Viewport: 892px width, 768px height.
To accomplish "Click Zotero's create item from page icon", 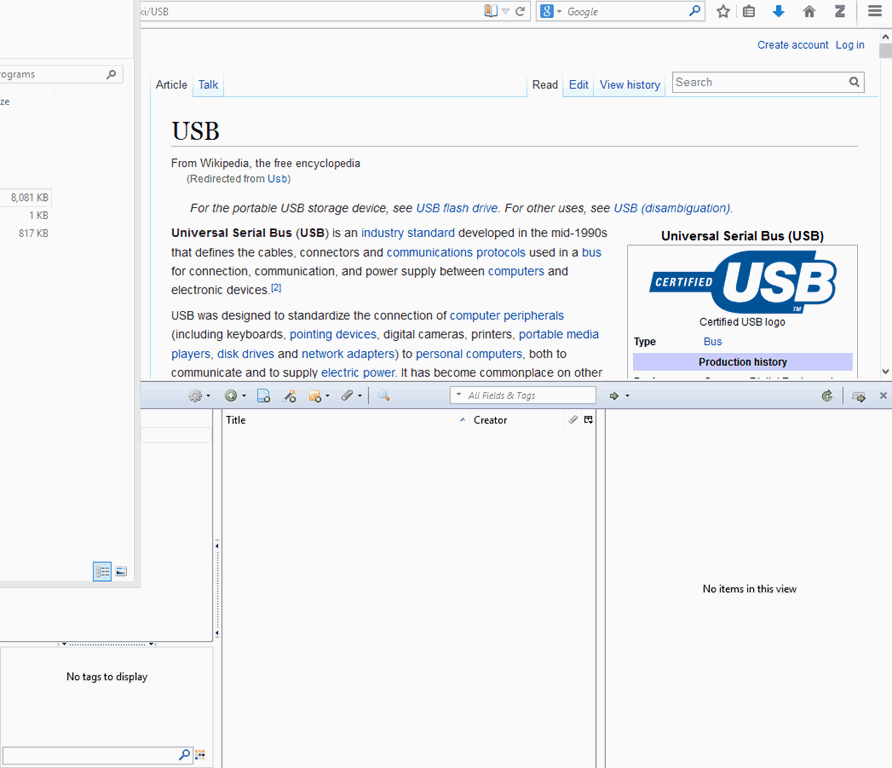I will click(x=263, y=396).
